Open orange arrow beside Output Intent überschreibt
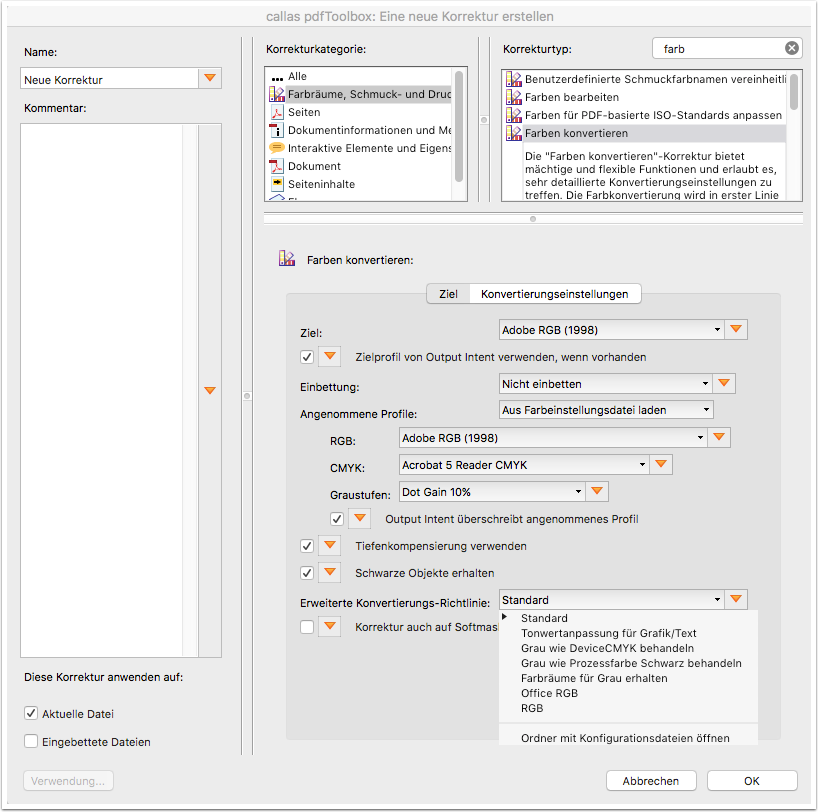 359,518
